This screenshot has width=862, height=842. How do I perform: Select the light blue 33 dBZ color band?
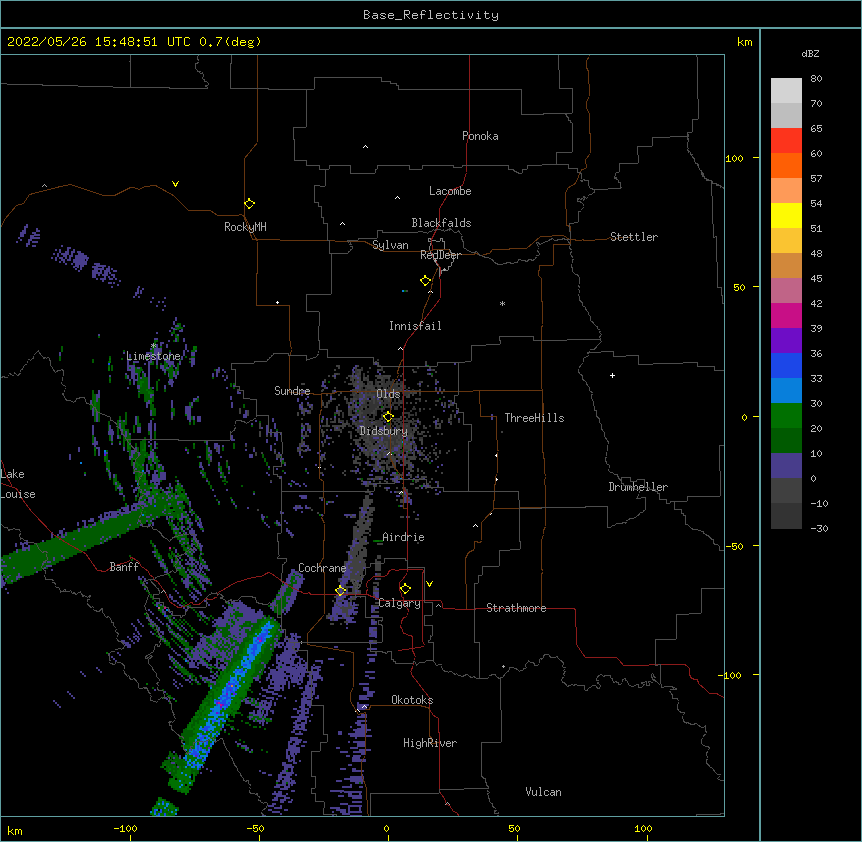[x=786, y=391]
